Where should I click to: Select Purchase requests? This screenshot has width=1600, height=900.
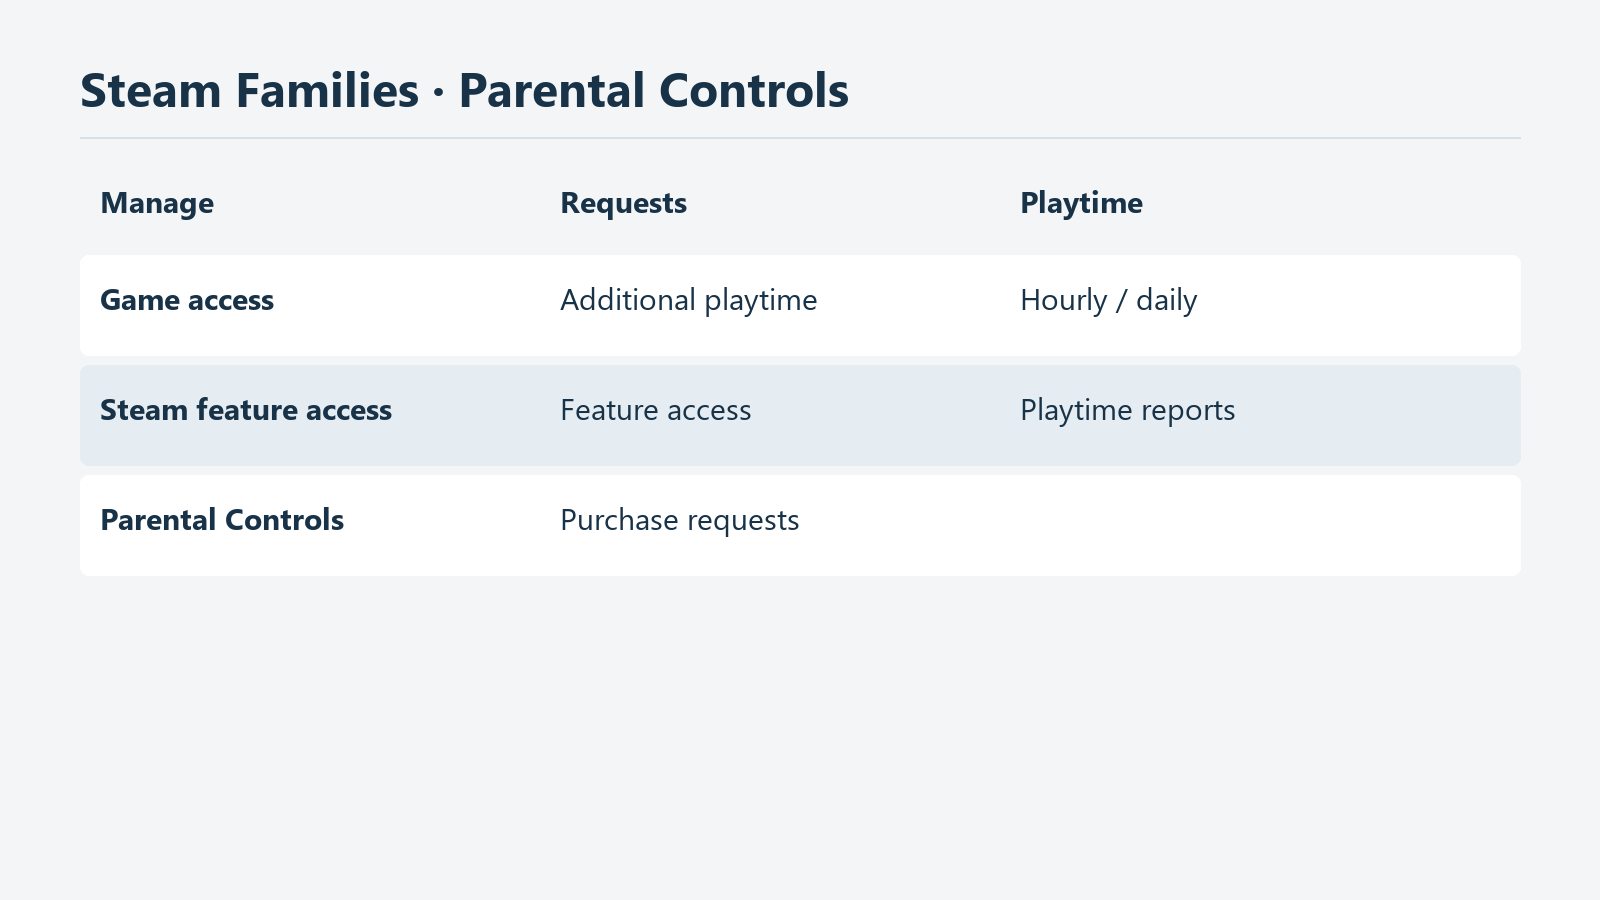pyautogui.click(x=679, y=520)
